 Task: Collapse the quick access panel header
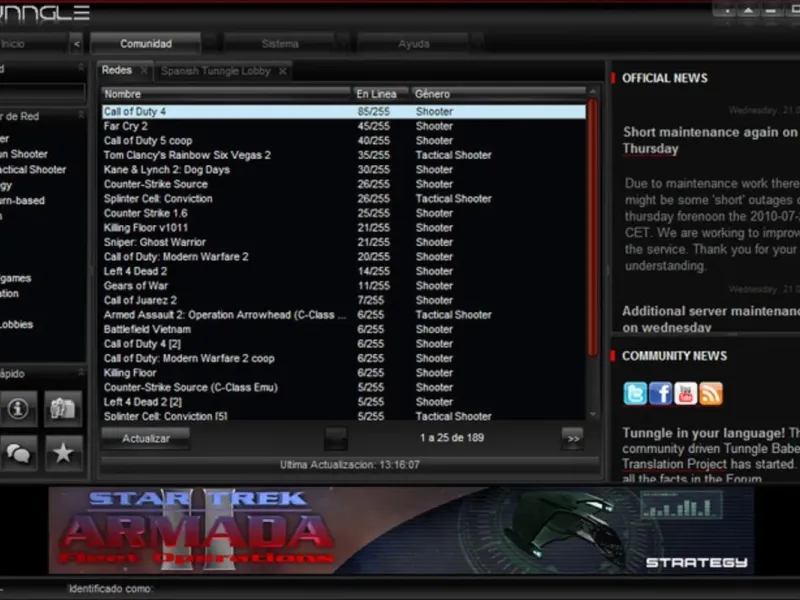coord(81,373)
